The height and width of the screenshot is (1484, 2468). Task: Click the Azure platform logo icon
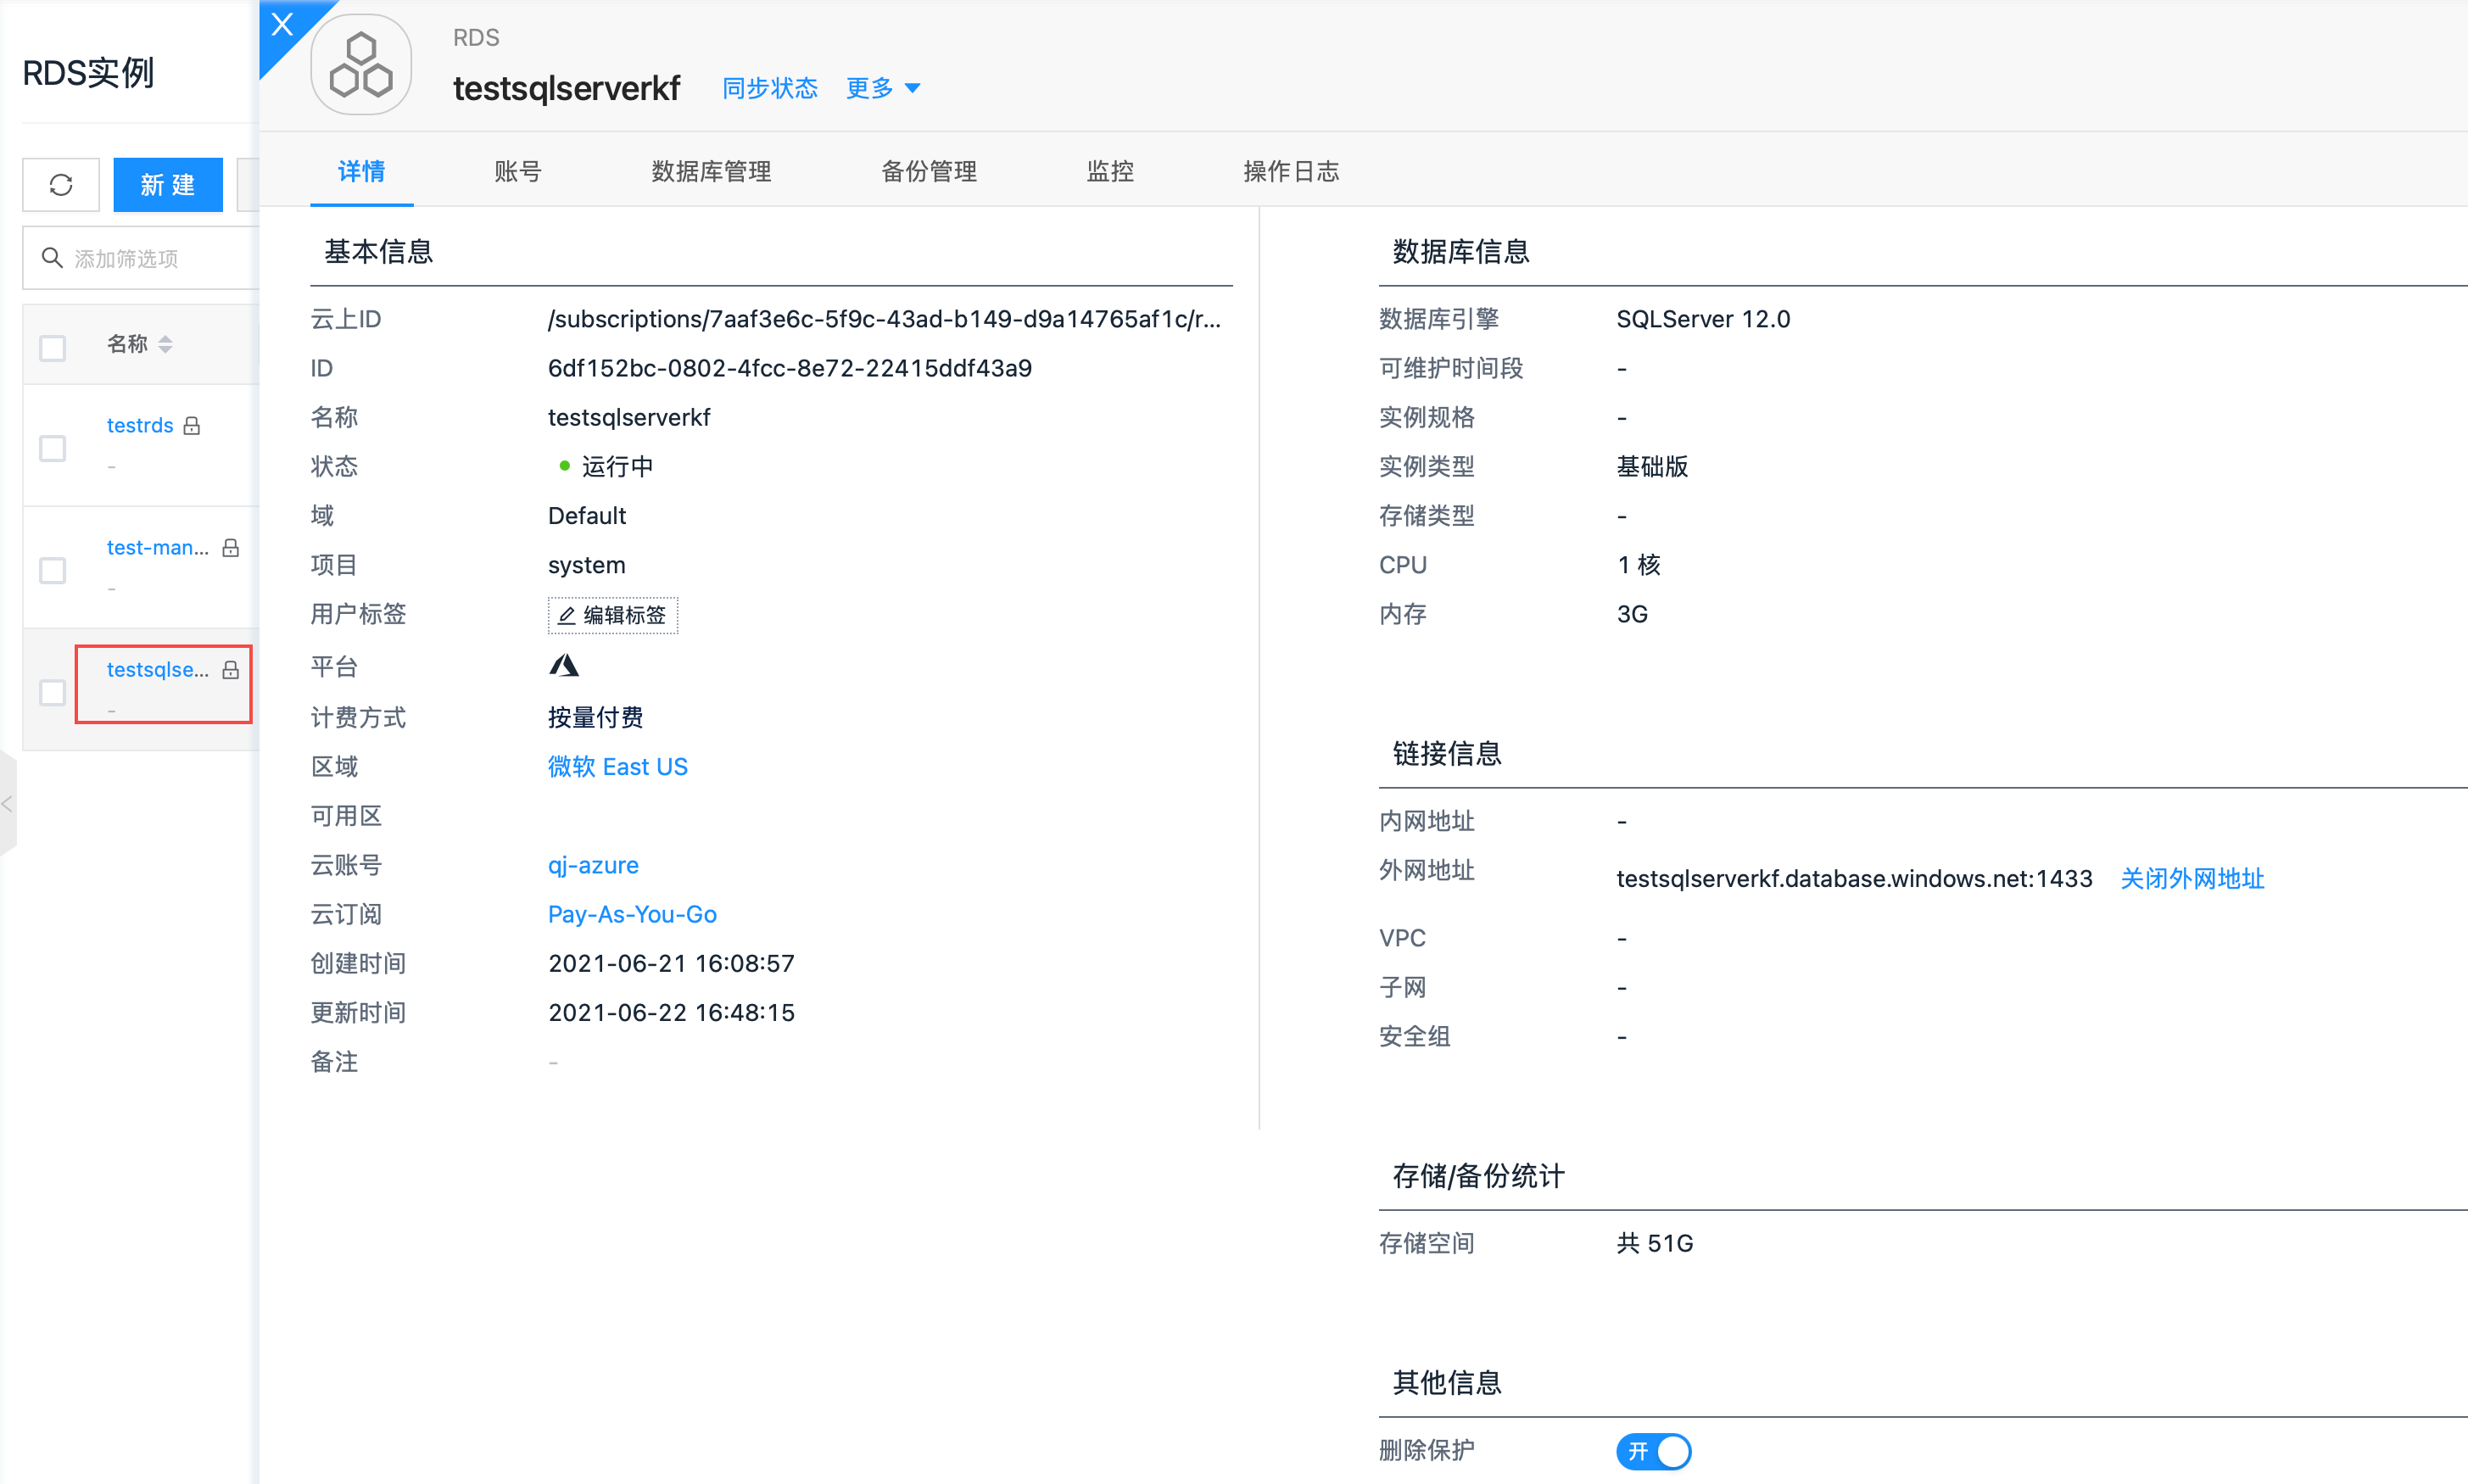(x=564, y=666)
